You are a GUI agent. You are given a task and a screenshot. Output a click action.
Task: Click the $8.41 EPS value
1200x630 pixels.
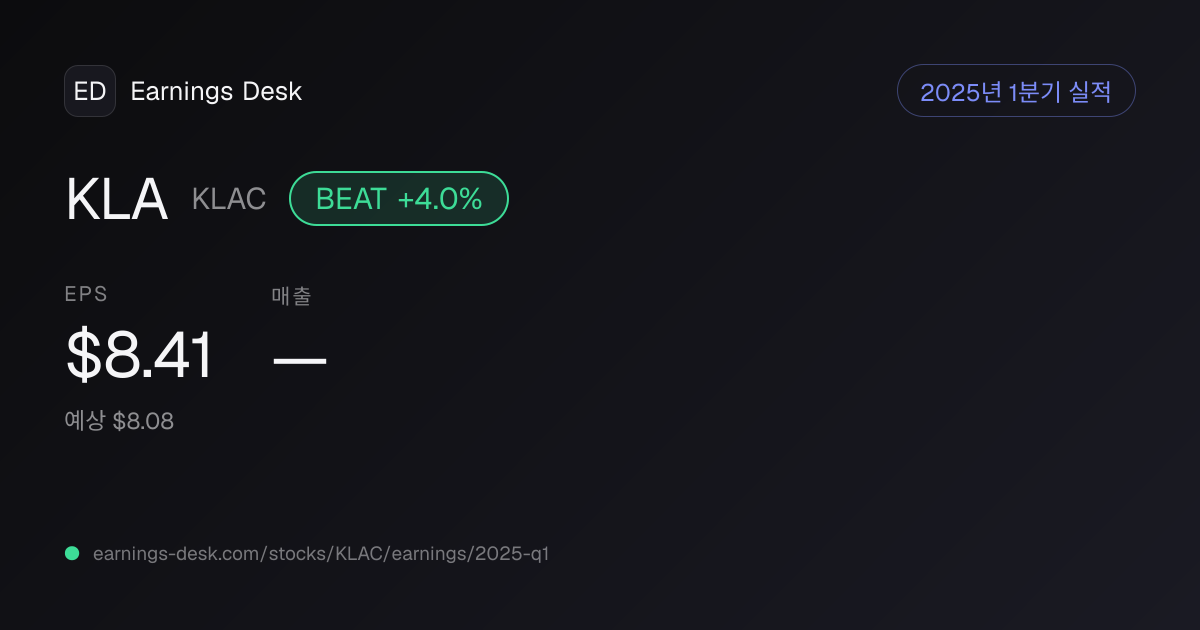pyautogui.click(x=140, y=355)
